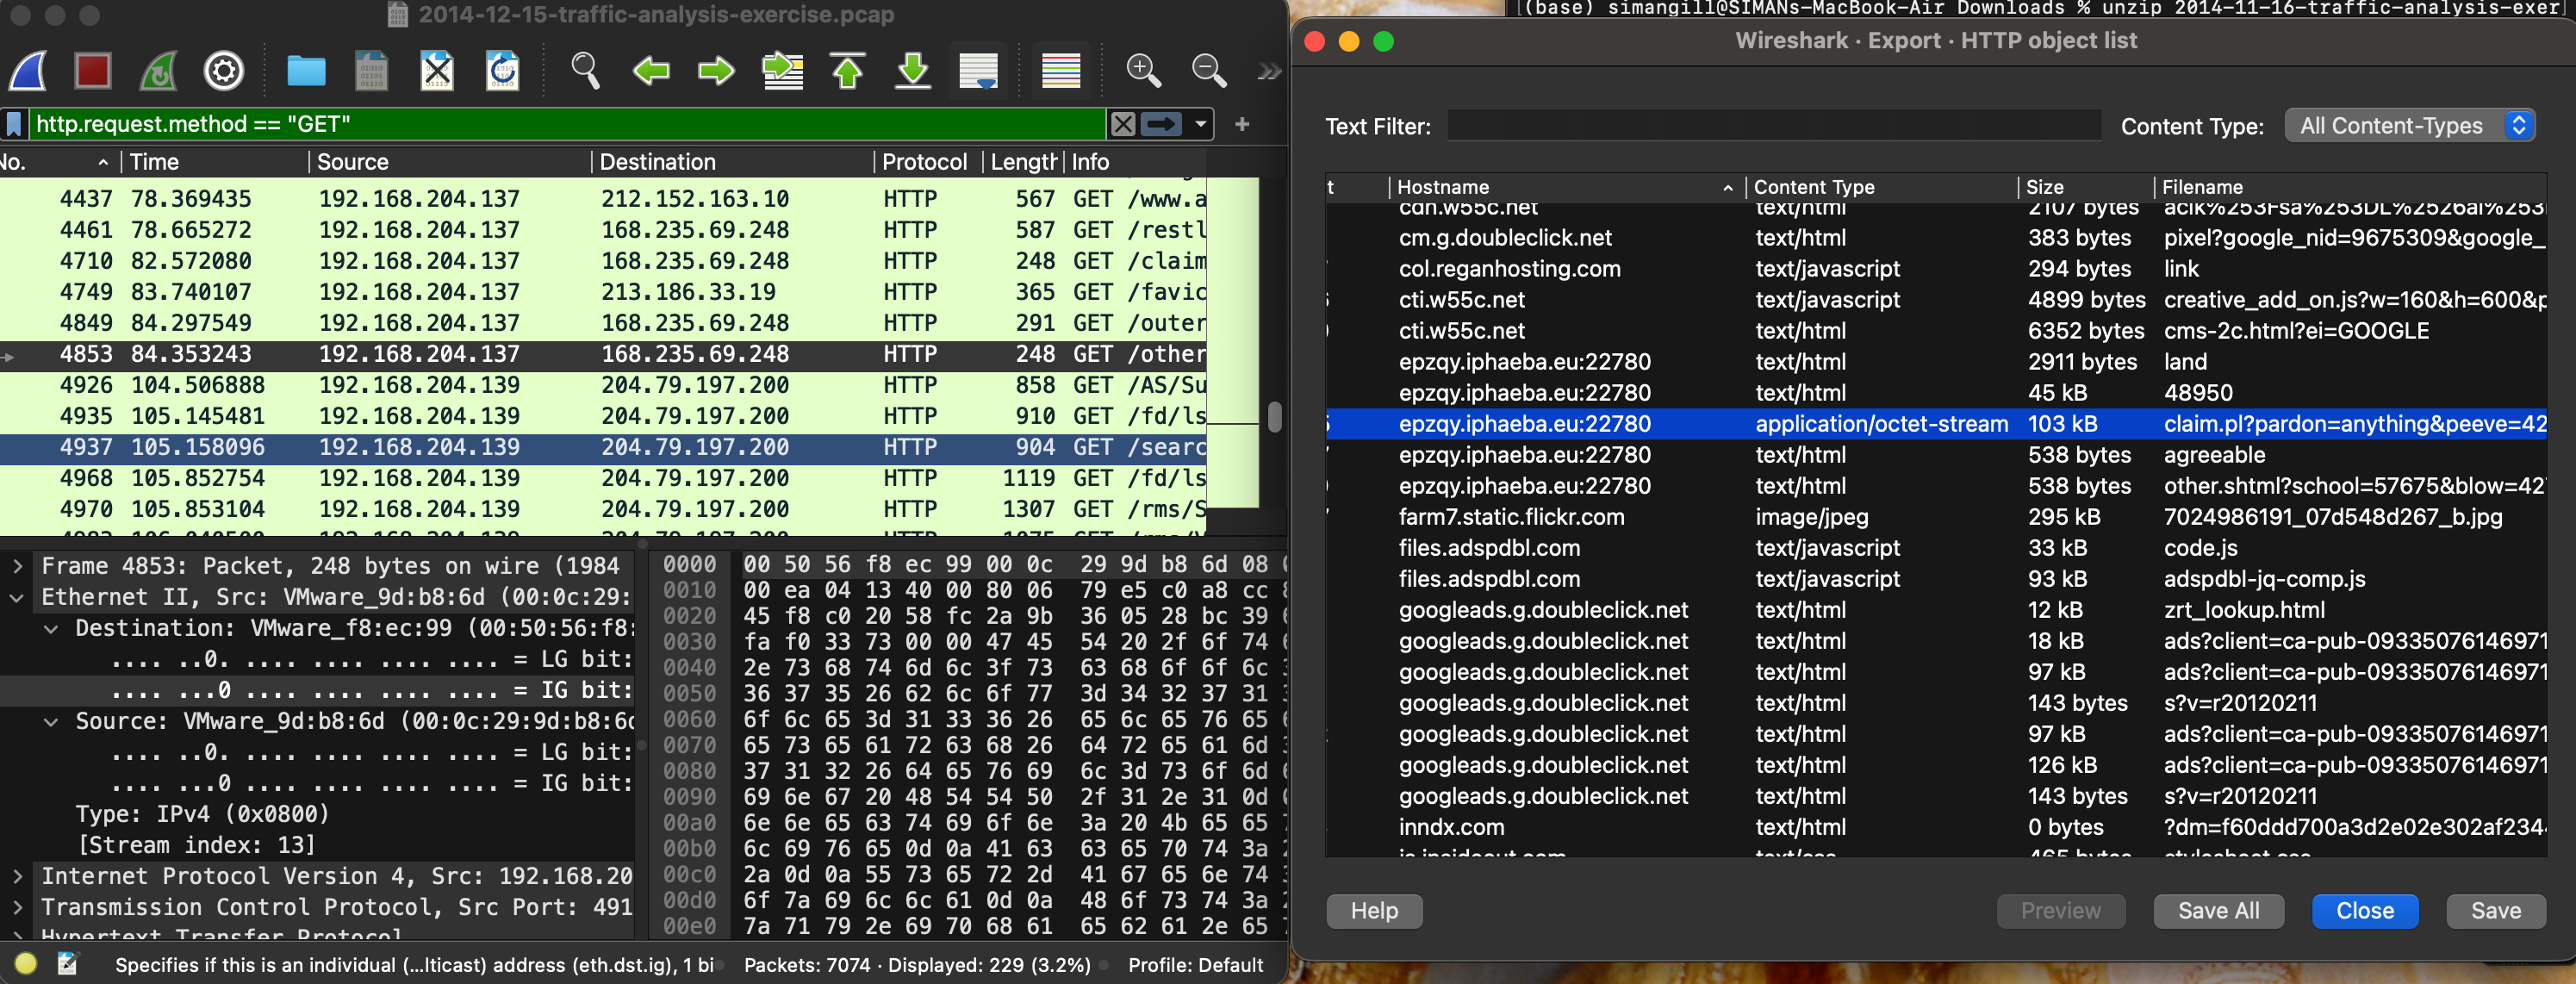
Task: Sort objects by the Content Type column
Action: click(1813, 187)
